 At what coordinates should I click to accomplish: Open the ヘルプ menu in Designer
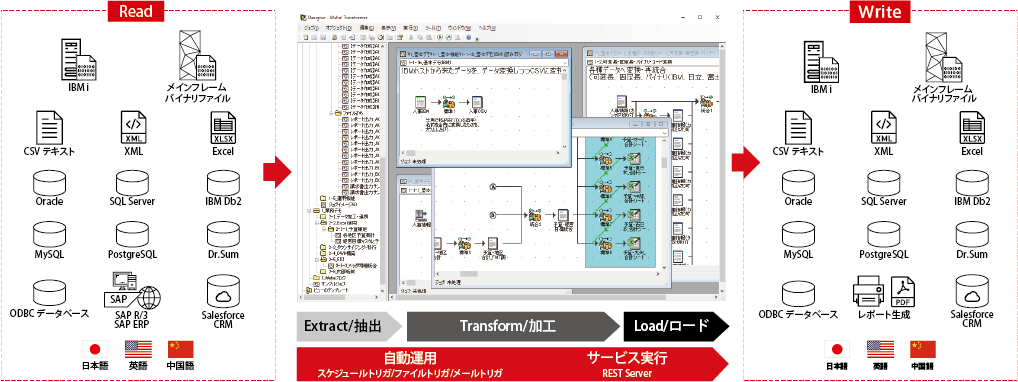point(488,29)
